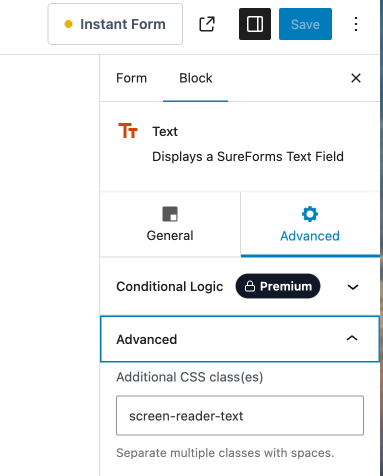The width and height of the screenshot is (383, 476).
Task: Click the Conditional Logic panel title
Action: [170, 286]
